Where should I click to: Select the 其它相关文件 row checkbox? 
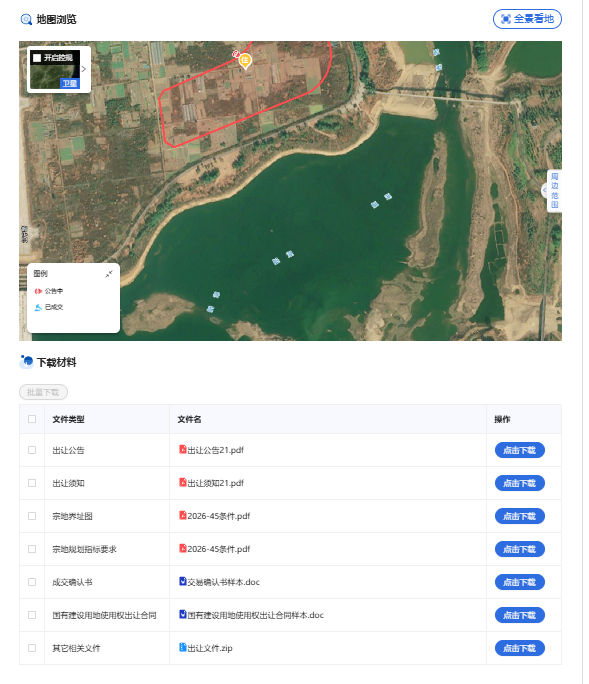pos(32,648)
